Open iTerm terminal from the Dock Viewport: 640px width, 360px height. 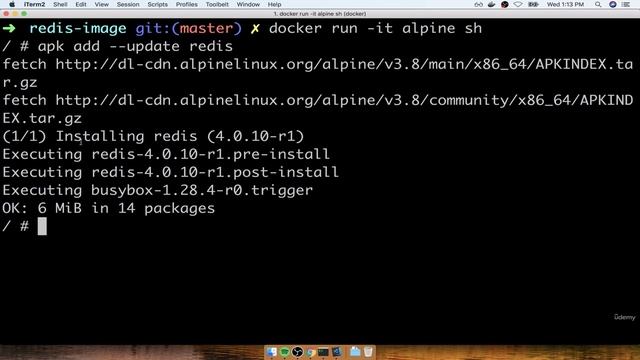323,351
